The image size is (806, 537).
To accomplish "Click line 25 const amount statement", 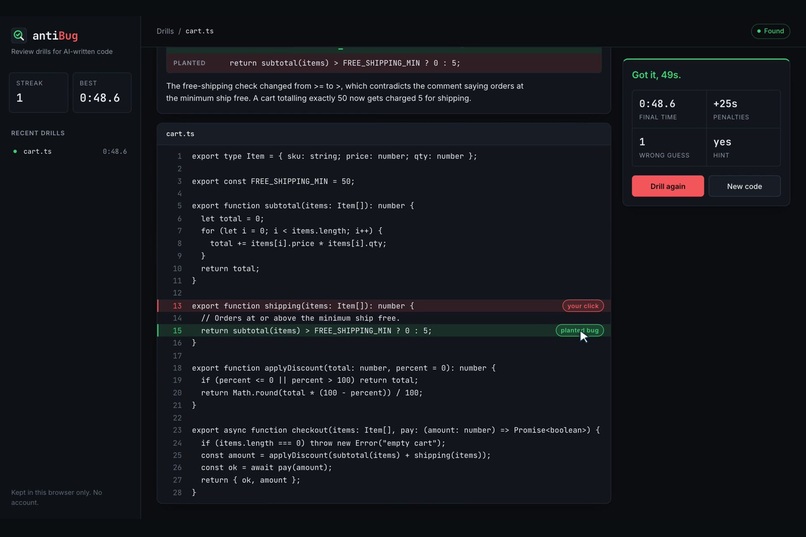I will [x=345, y=455].
